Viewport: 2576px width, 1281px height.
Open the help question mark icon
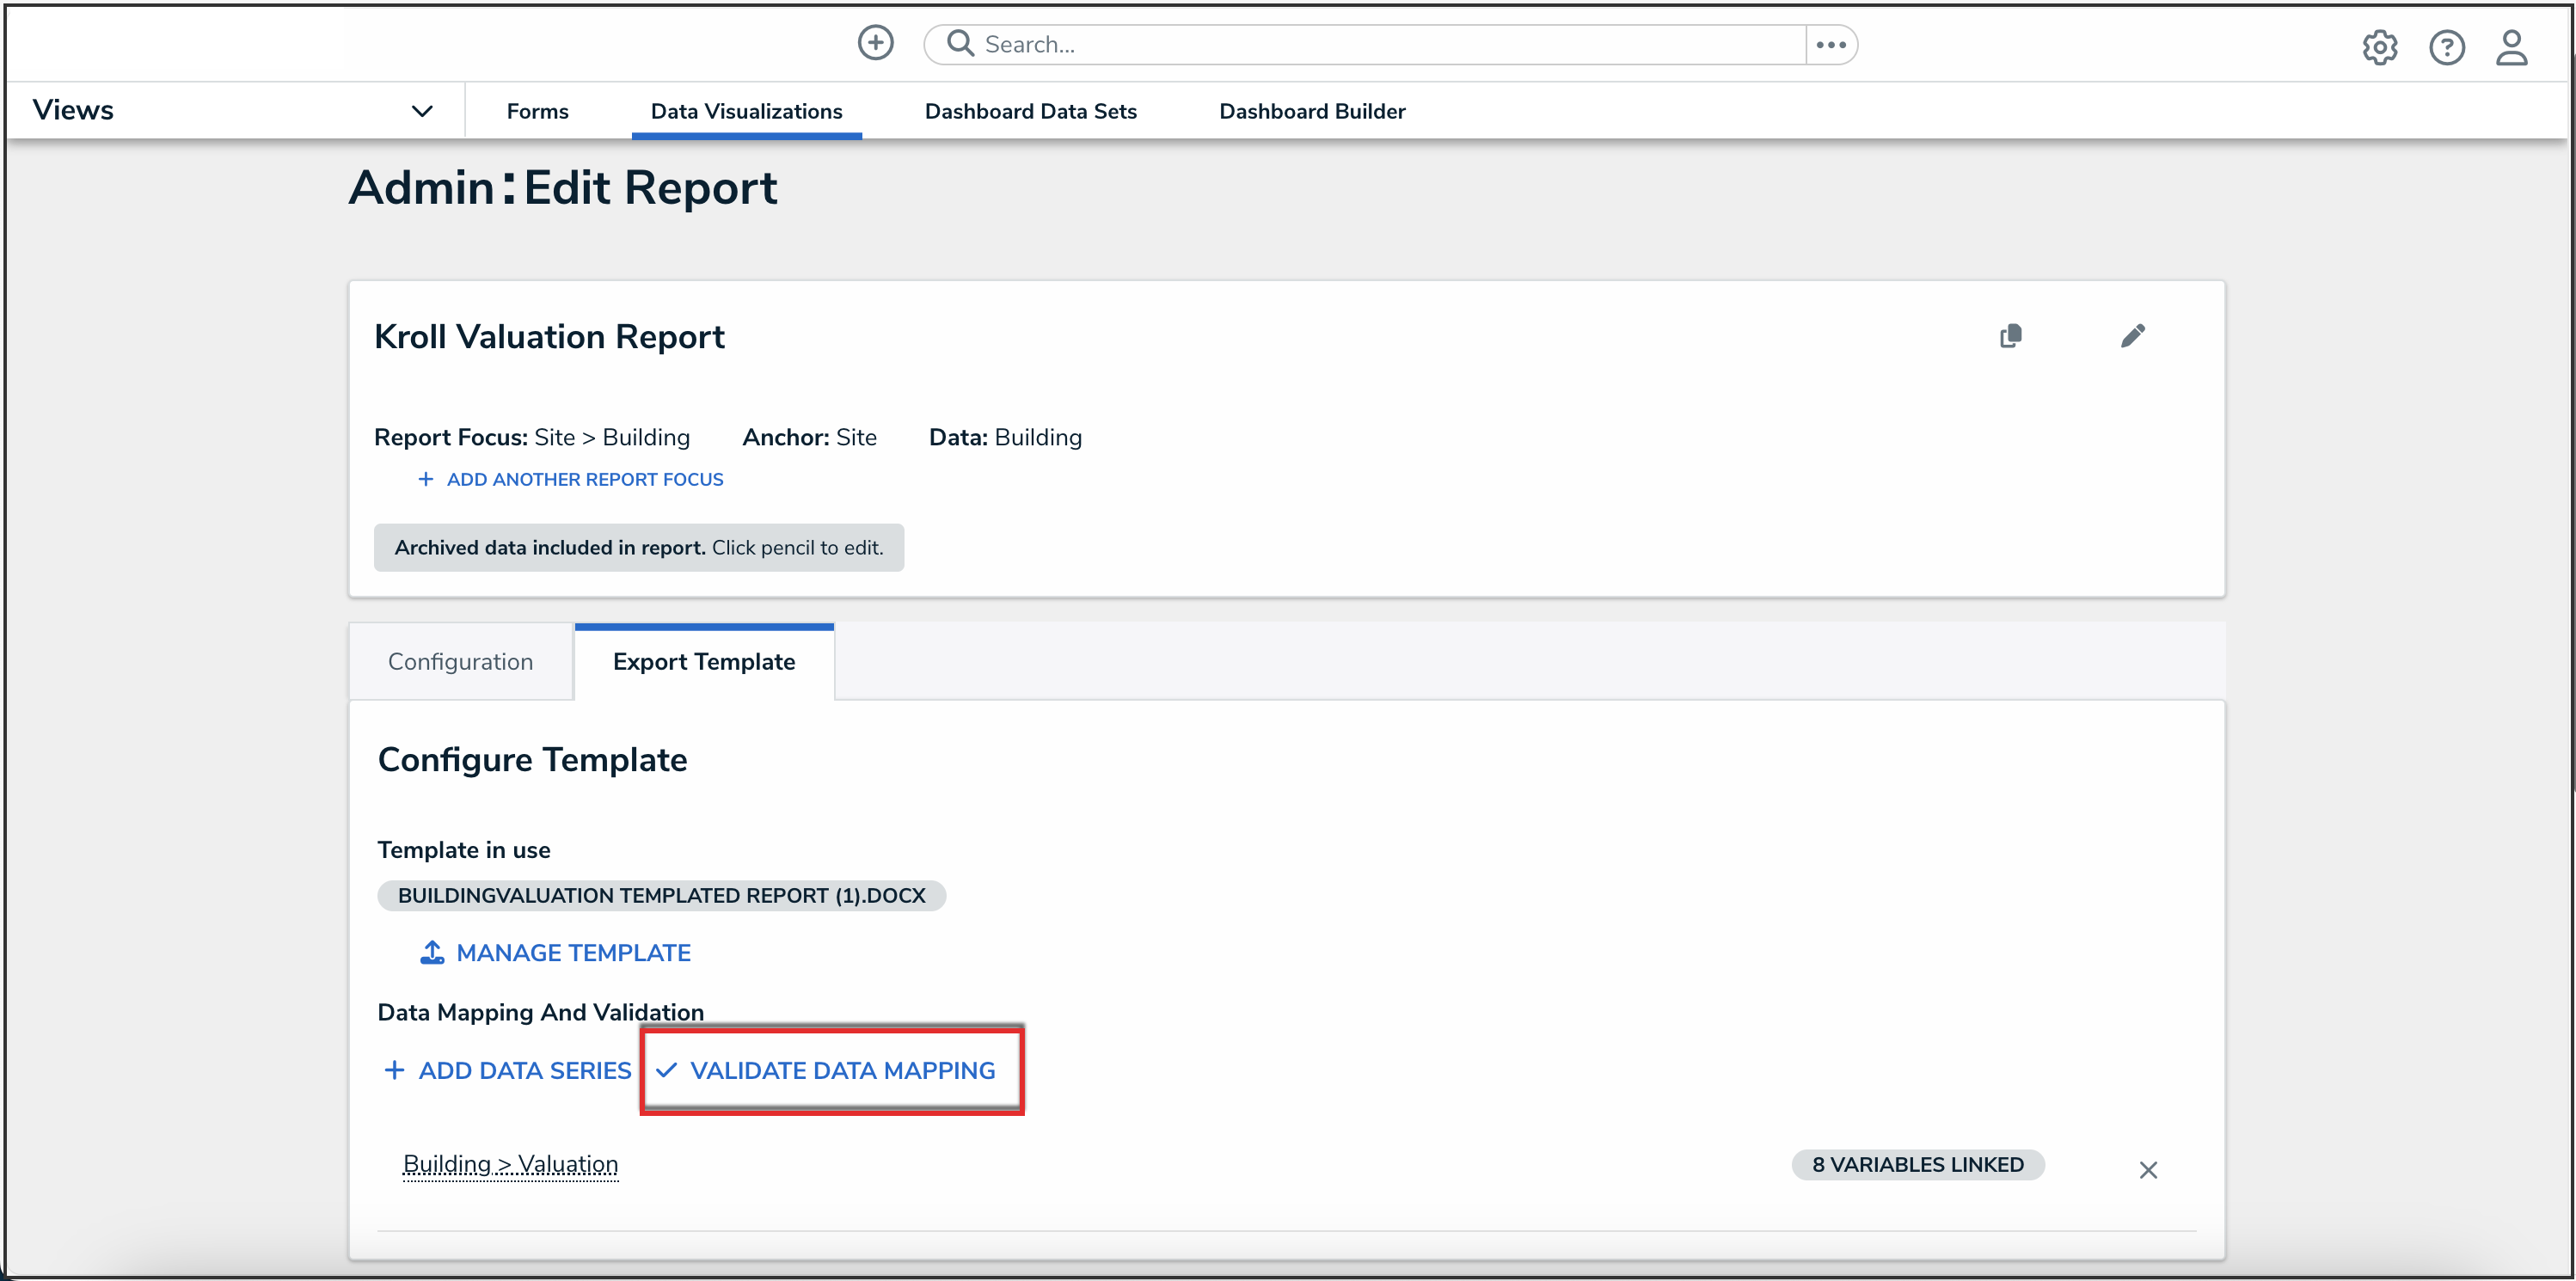pos(2446,47)
